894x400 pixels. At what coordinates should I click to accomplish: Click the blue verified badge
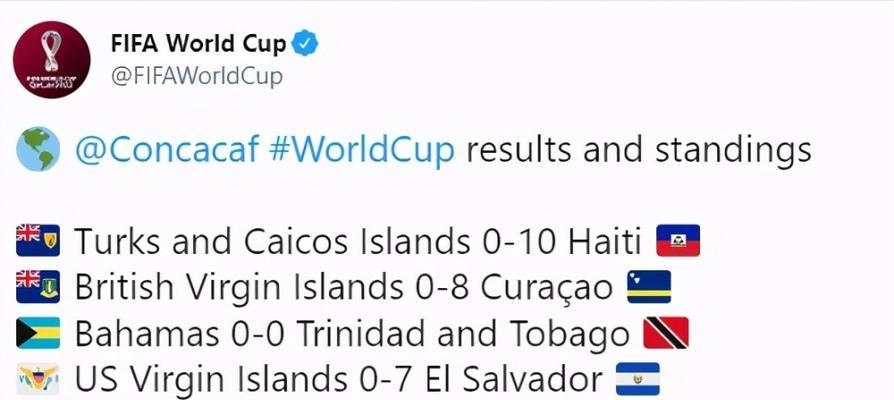click(305, 43)
